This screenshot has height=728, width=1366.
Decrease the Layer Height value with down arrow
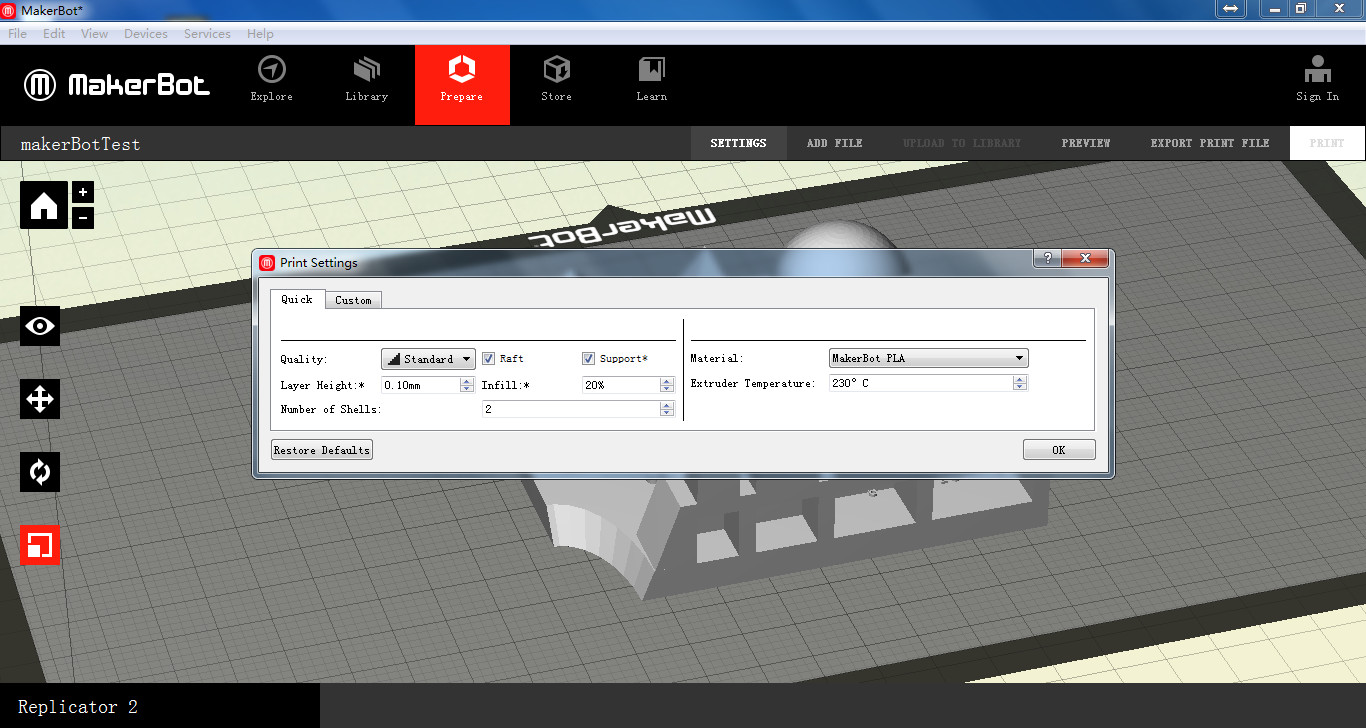(467, 389)
